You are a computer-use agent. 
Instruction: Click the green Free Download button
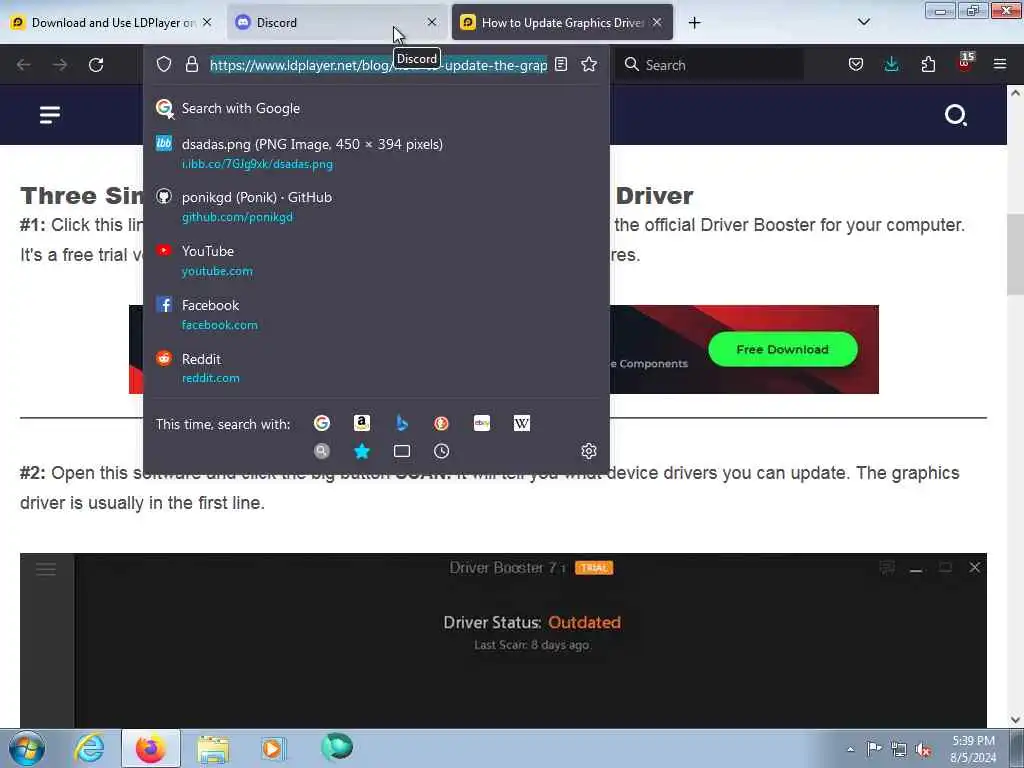click(x=782, y=349)
